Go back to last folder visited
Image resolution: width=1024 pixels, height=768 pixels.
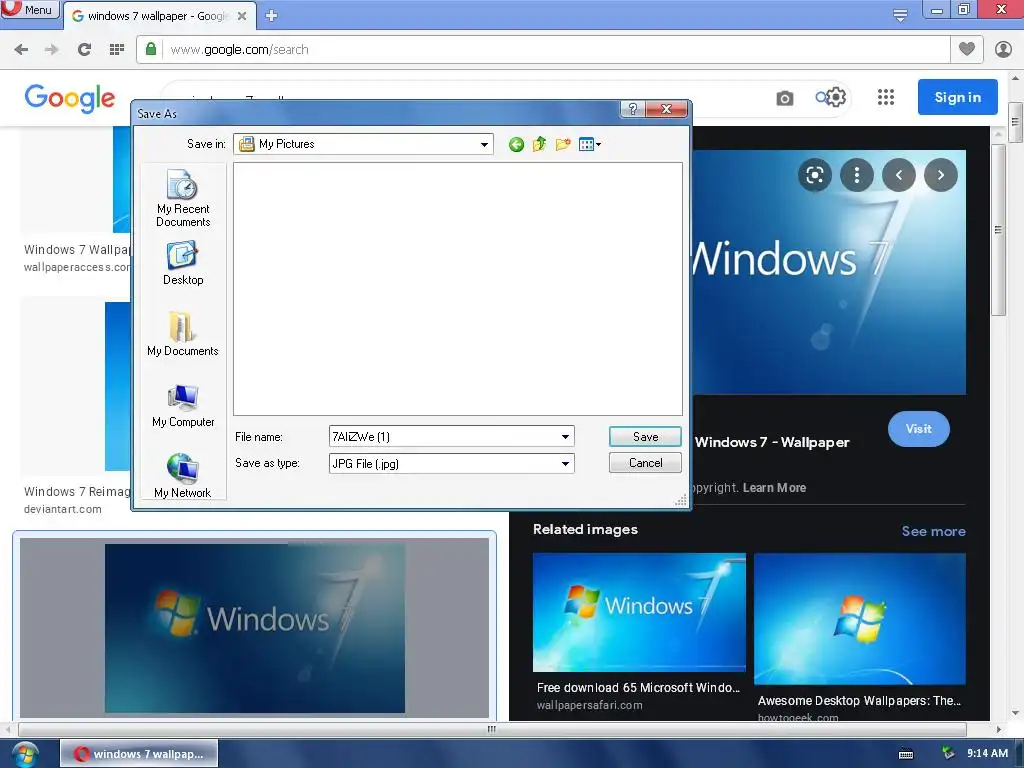coord(516,144)
